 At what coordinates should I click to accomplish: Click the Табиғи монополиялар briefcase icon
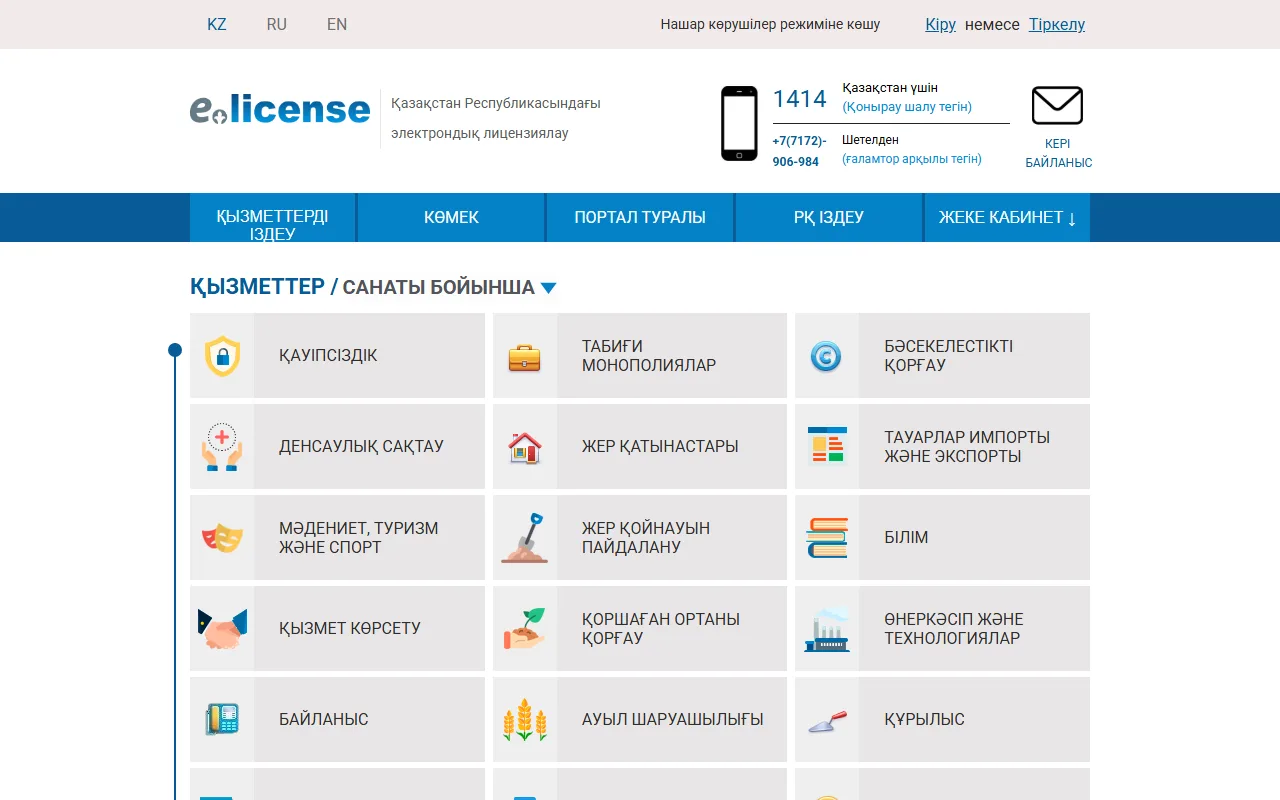point(525,357)
